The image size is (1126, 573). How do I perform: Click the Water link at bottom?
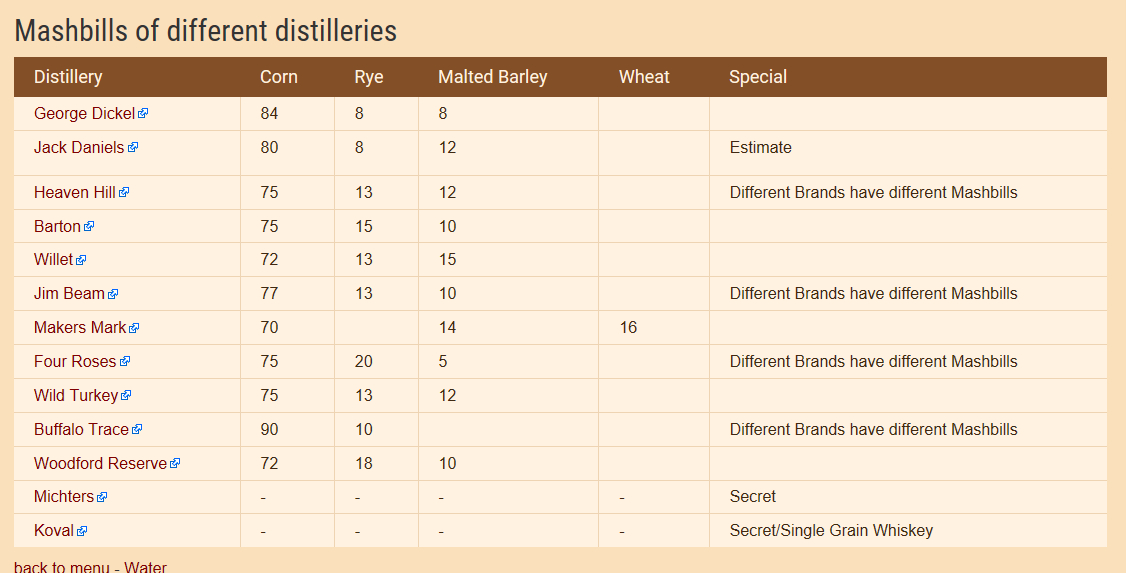click(145, 567)
